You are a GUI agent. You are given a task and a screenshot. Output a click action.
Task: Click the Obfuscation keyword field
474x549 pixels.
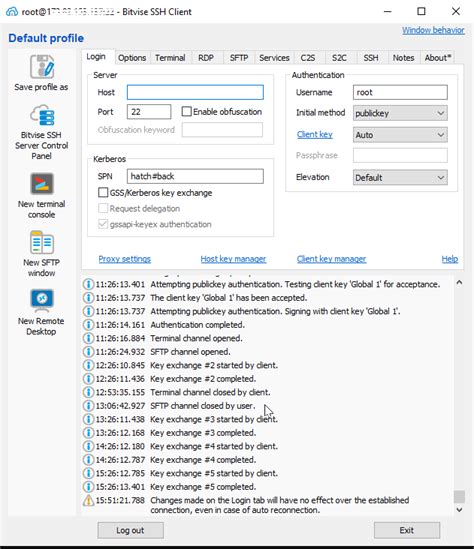(222, 130)
